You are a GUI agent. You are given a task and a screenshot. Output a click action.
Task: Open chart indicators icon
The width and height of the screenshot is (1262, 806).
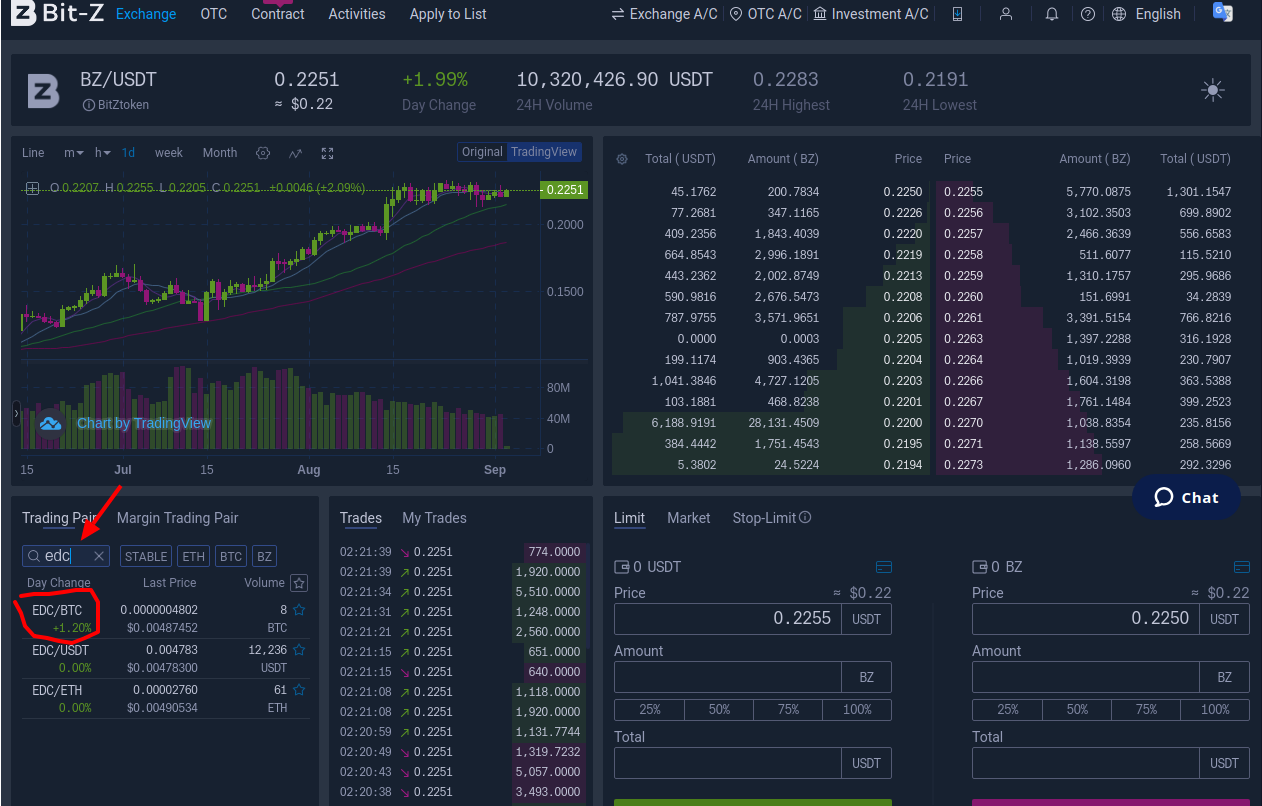[295, 153]
